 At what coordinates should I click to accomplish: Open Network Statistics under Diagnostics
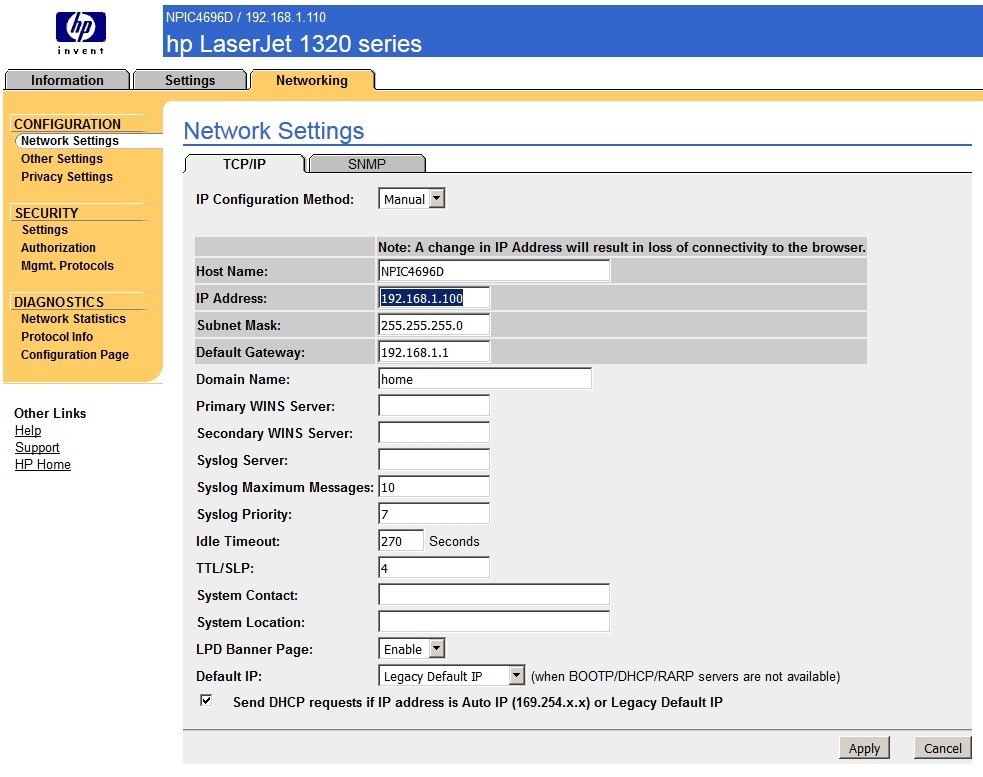tap(73, 319)
